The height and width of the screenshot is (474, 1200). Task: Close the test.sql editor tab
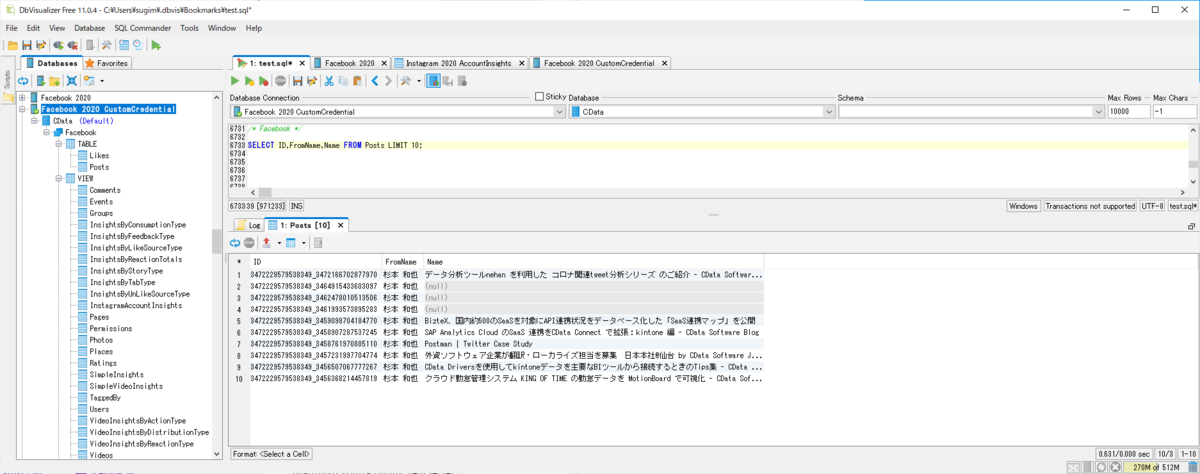[303, 63]
